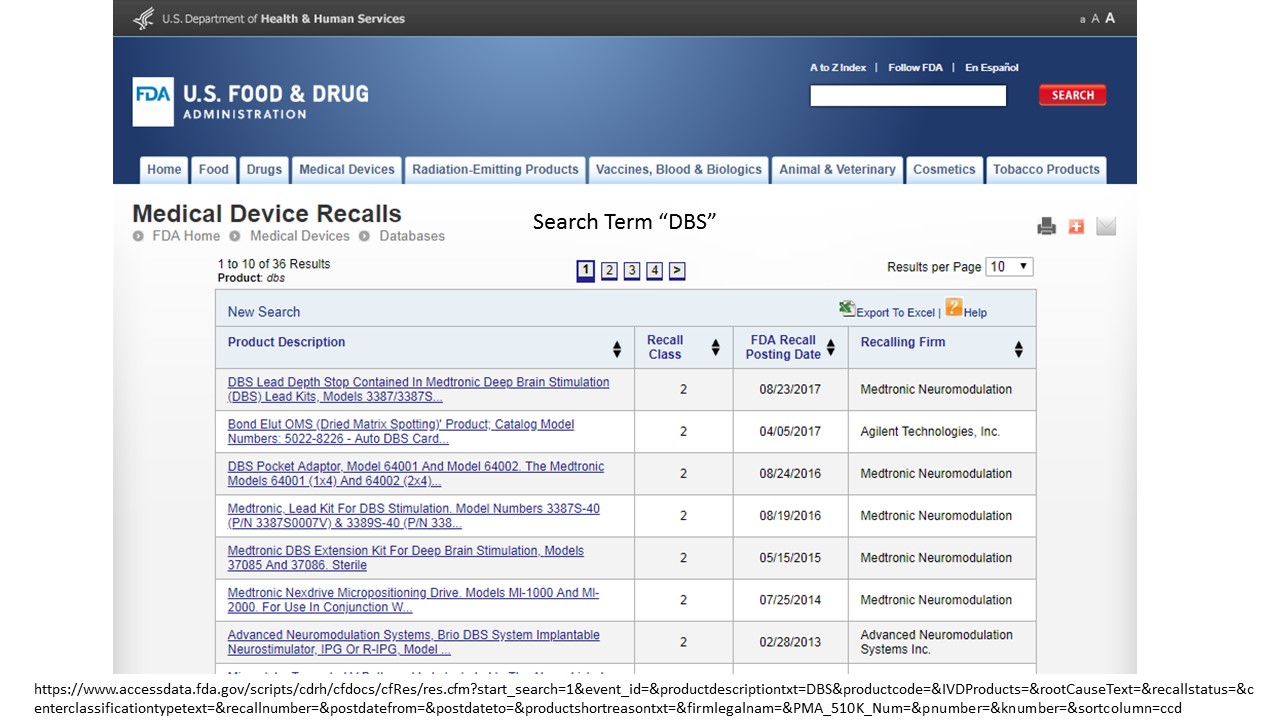
Task: Click the Help text link
Action: [975, 313]
